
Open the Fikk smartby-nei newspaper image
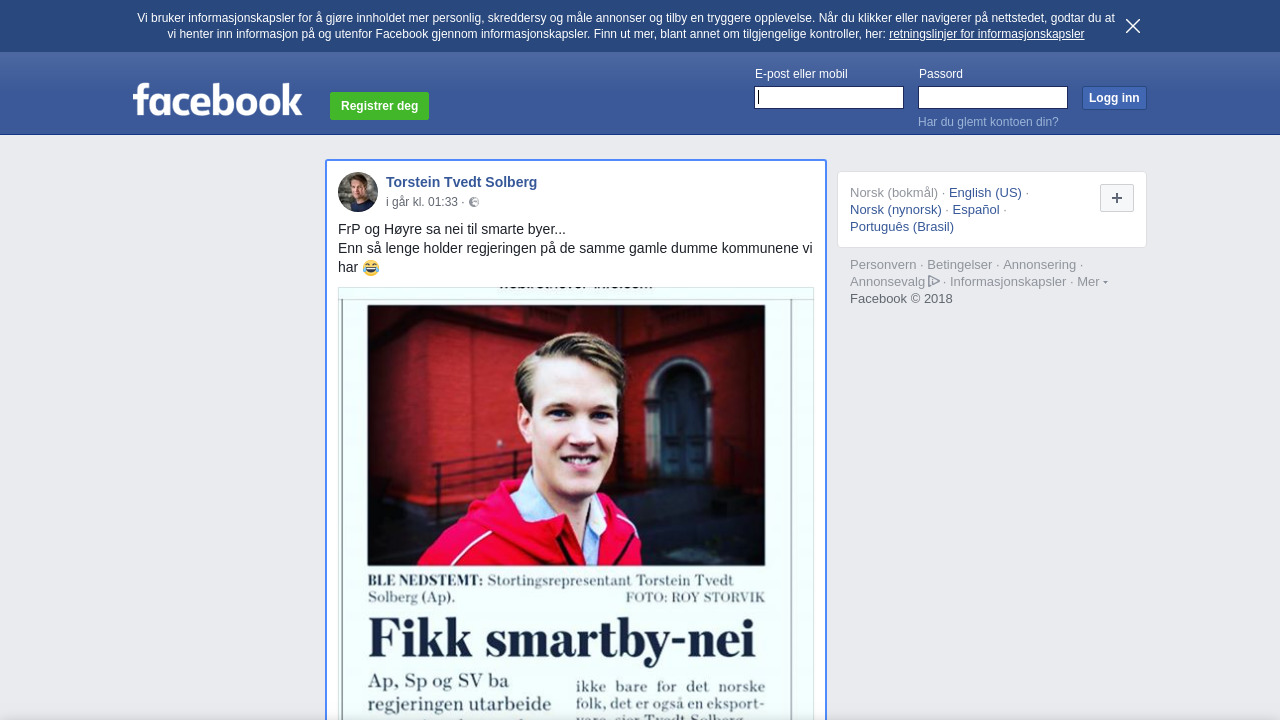coord(576,503)
